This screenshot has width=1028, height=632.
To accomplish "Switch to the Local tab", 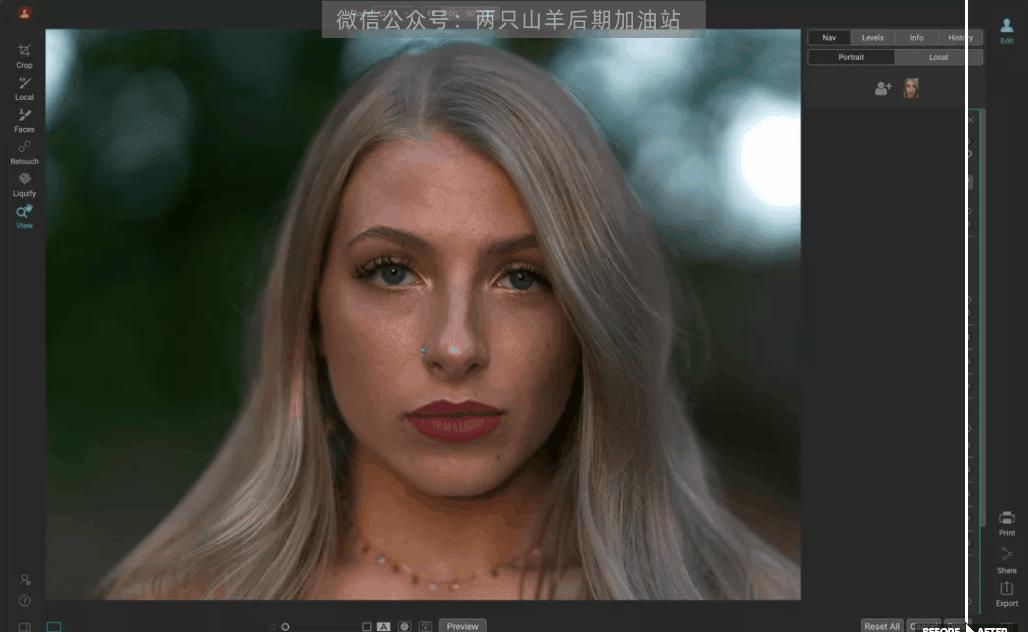I will click(938, 58).
